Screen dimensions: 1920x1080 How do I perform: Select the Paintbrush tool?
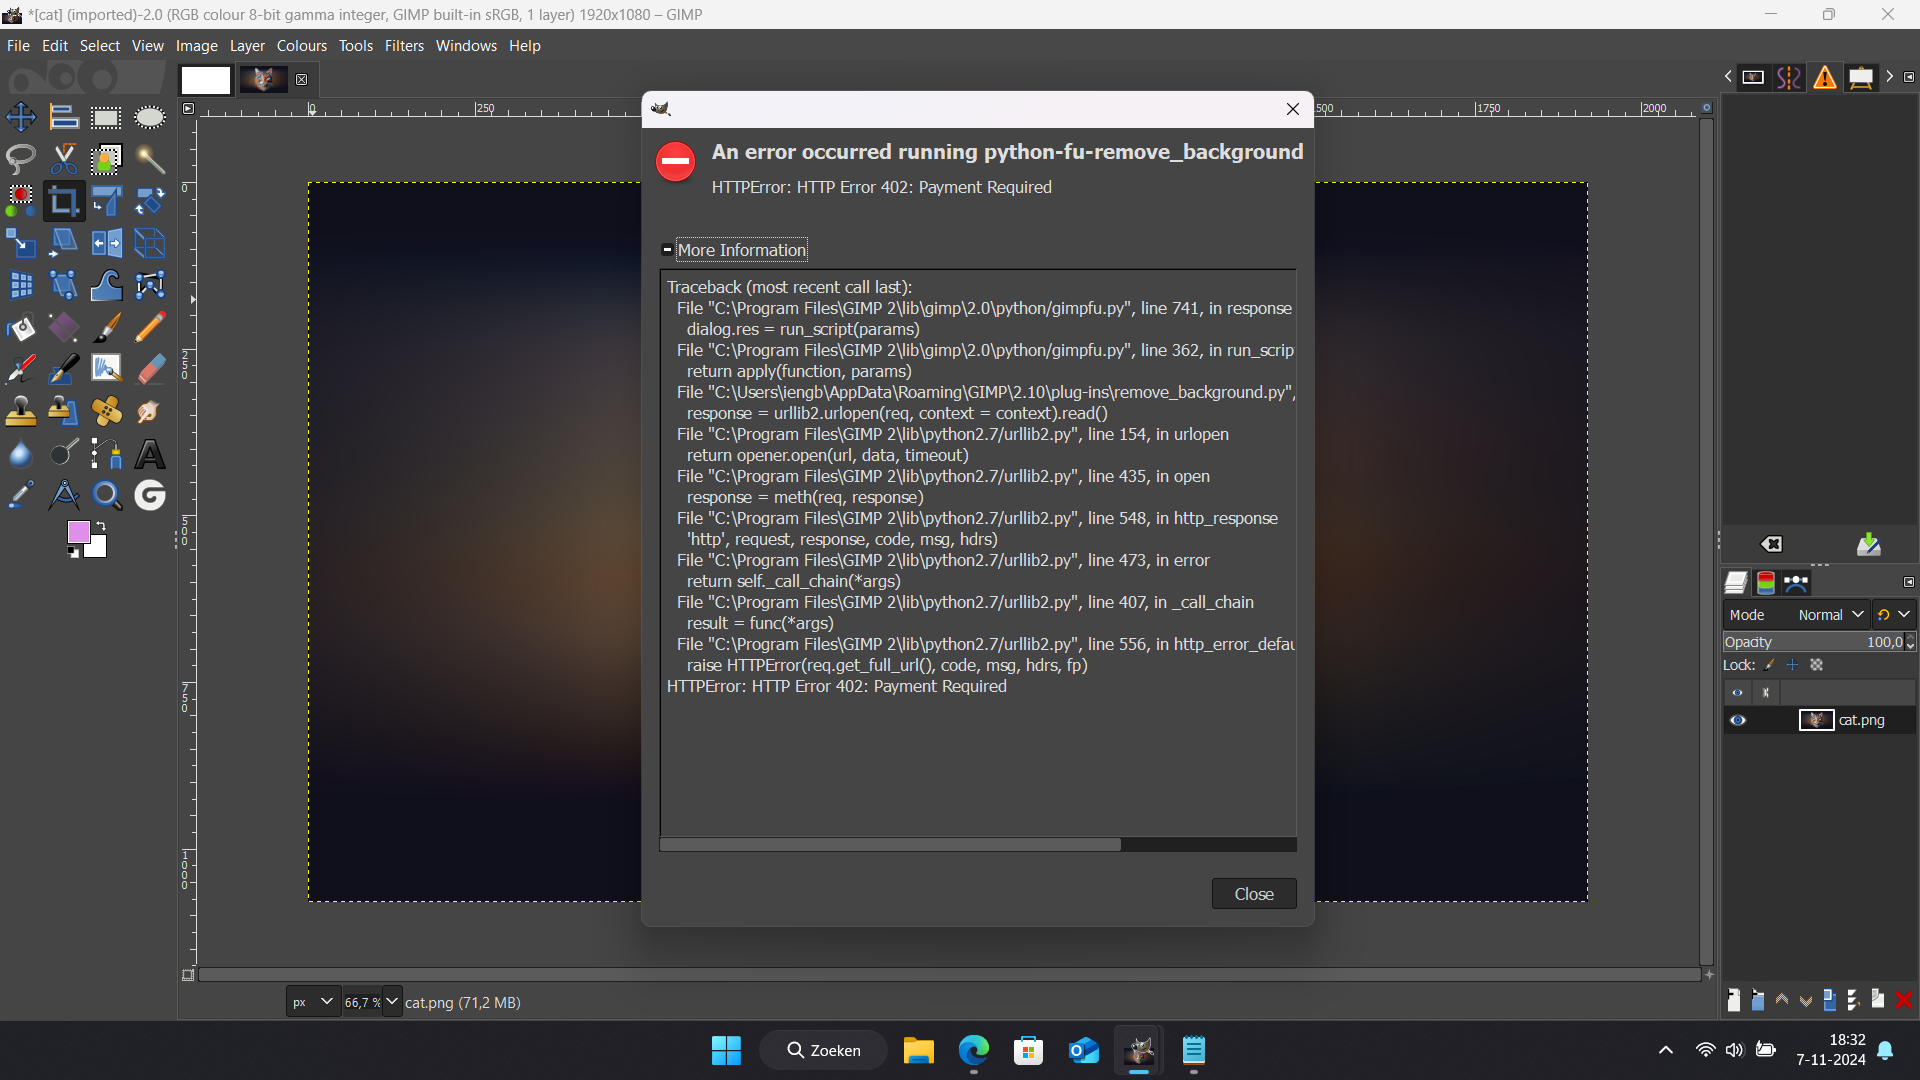tap(106, 327)
